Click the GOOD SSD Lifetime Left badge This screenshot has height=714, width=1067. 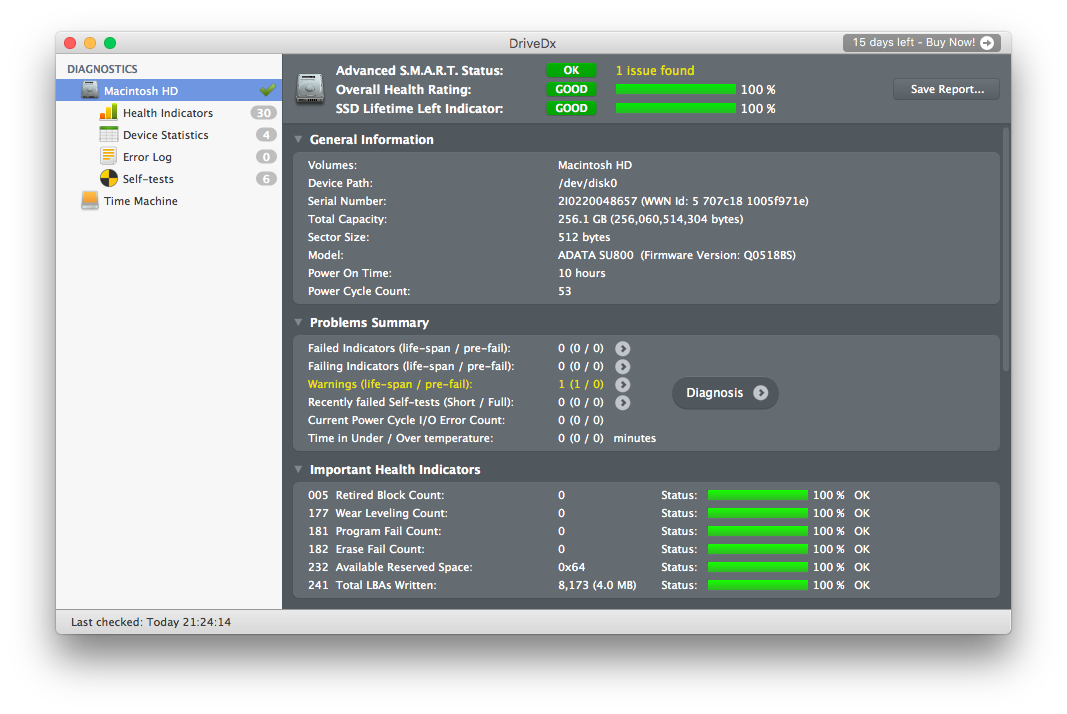[x=571, y=108]
